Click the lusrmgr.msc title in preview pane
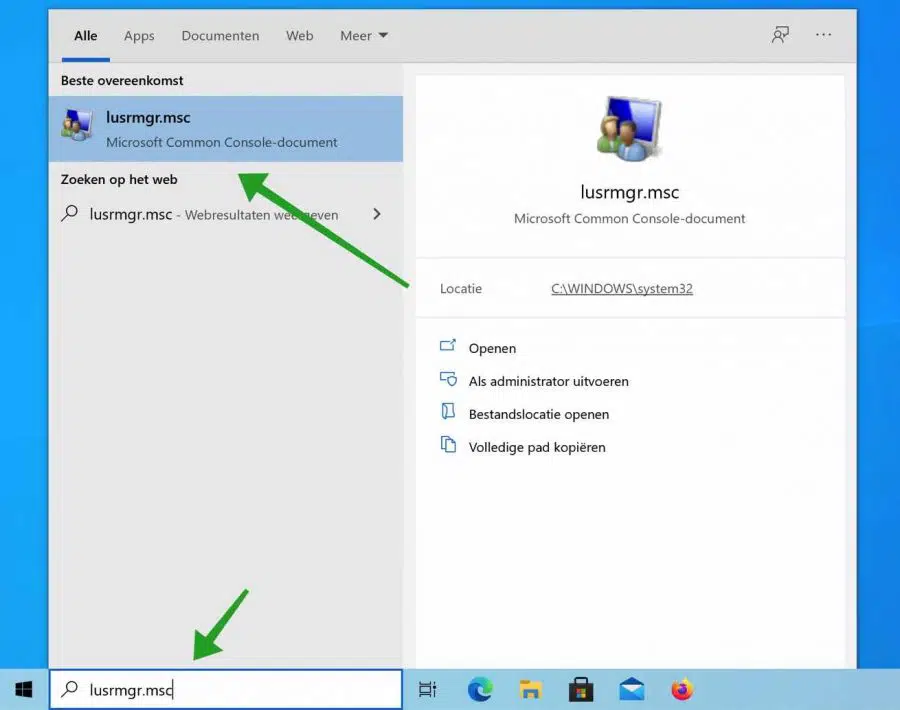 [x=630, y=192]
